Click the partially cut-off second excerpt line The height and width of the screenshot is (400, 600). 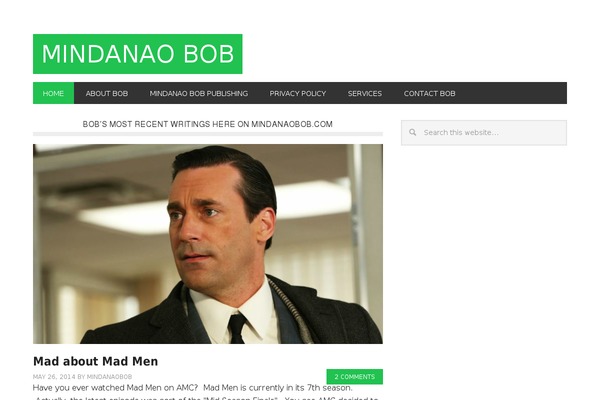(x=206, y=398)
